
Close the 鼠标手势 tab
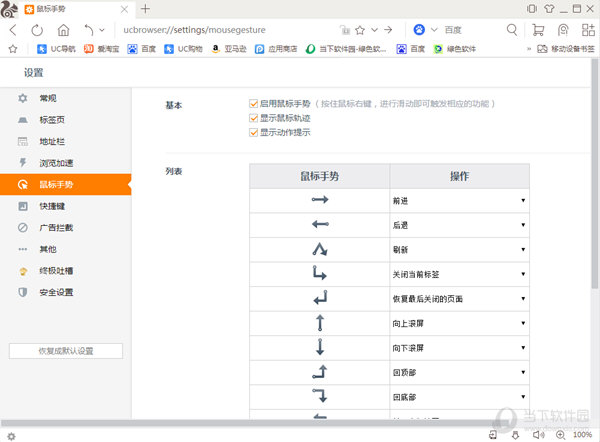[x=124, y=9]
